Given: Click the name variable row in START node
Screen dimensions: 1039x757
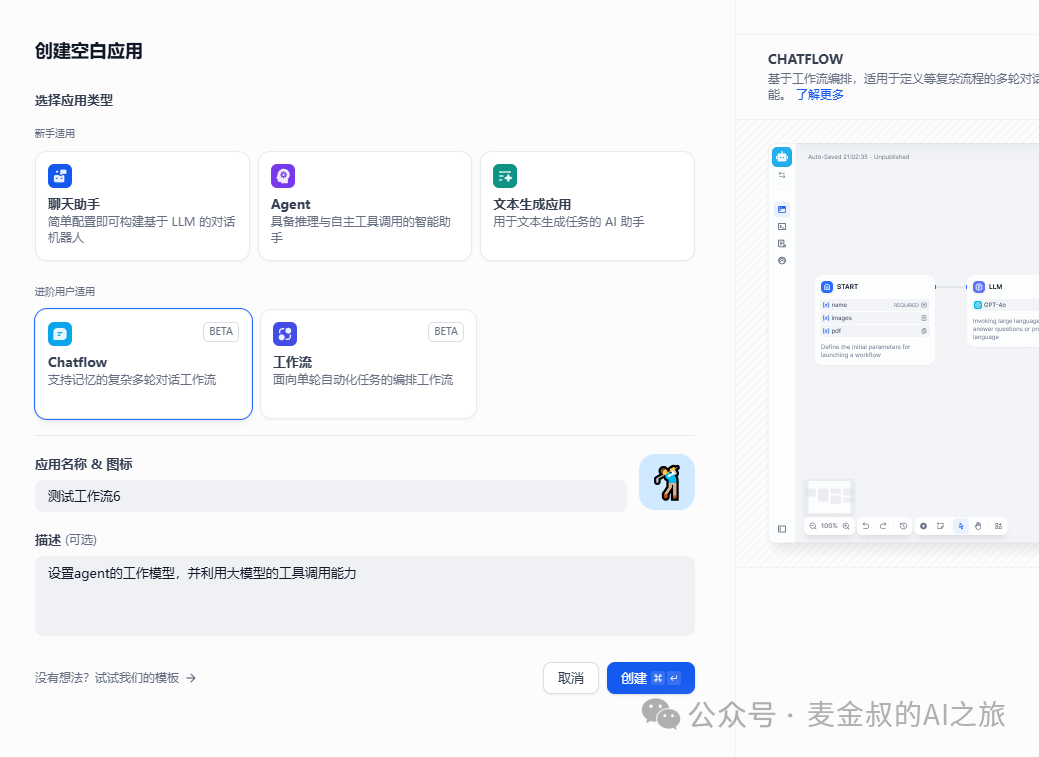Looking at the screenshot, I should pyautogui.click(x=875, y=305).
